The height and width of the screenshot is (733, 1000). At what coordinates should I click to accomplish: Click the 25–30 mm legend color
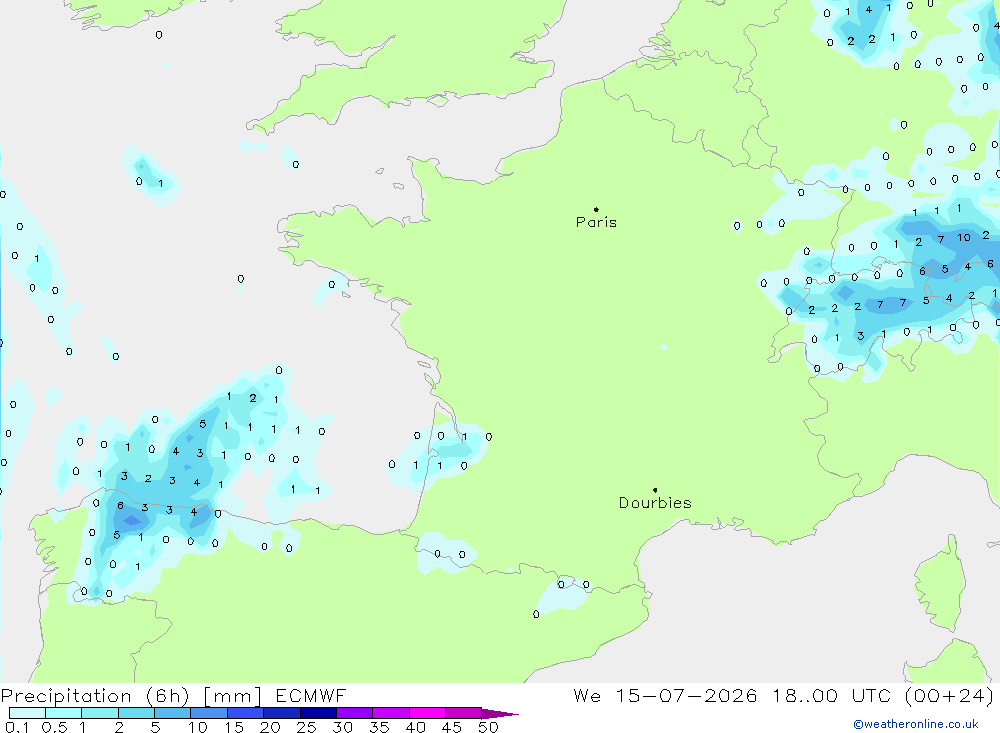pos(318,713)
